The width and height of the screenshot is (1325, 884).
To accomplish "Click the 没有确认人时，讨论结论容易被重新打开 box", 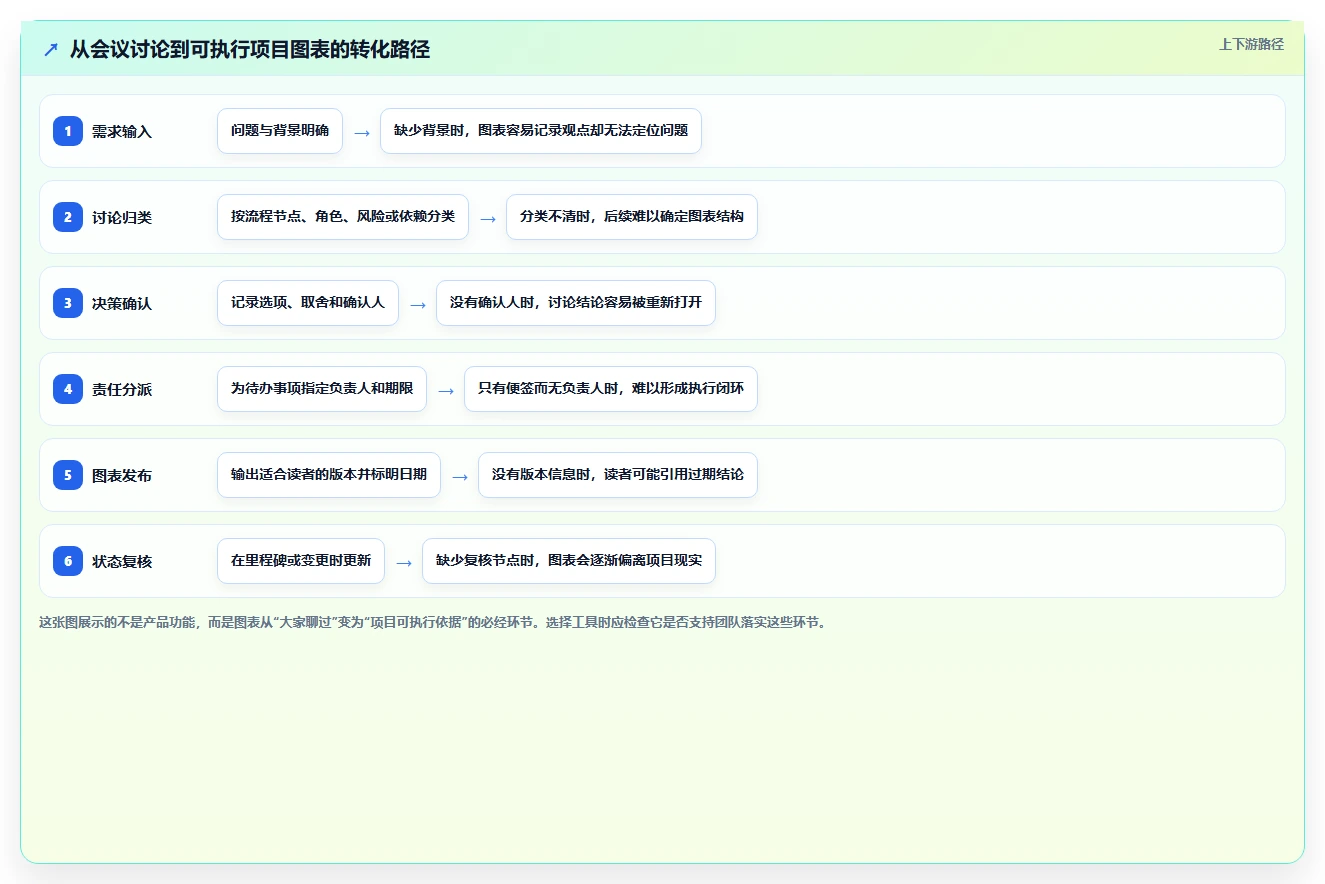I will pos(576,303).
